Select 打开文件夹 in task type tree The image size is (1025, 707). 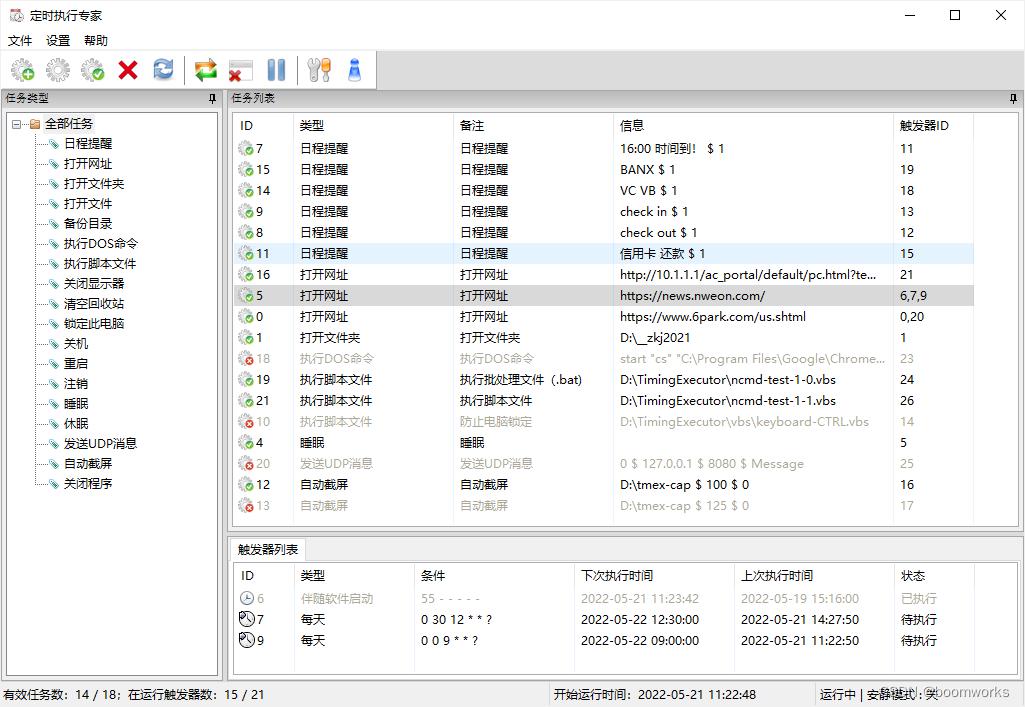[93, 184]
